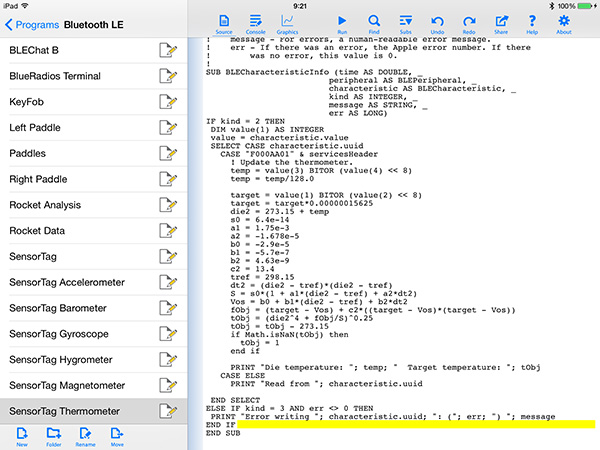Screen dimensions: 600x450
Task: Edit the SensorTag Magnetometer icon
Action: point(168,385)
